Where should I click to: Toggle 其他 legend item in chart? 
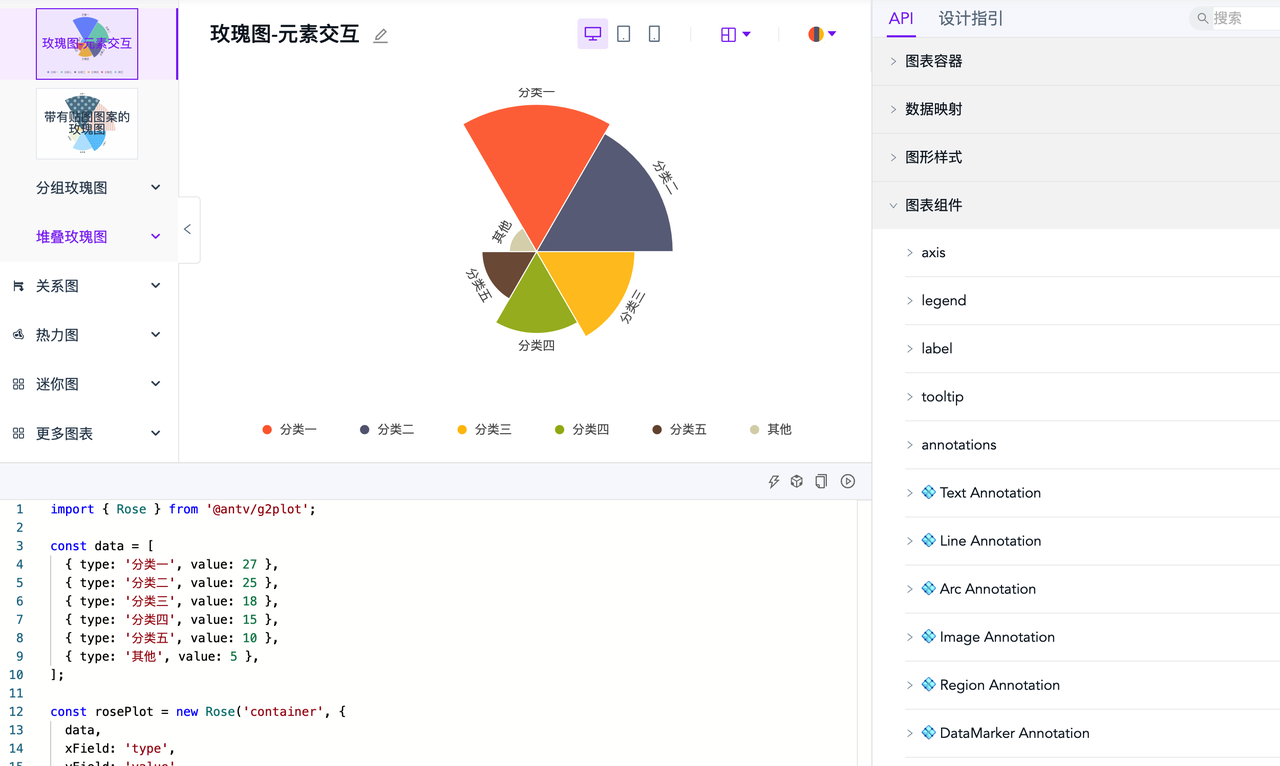point(770,429)
